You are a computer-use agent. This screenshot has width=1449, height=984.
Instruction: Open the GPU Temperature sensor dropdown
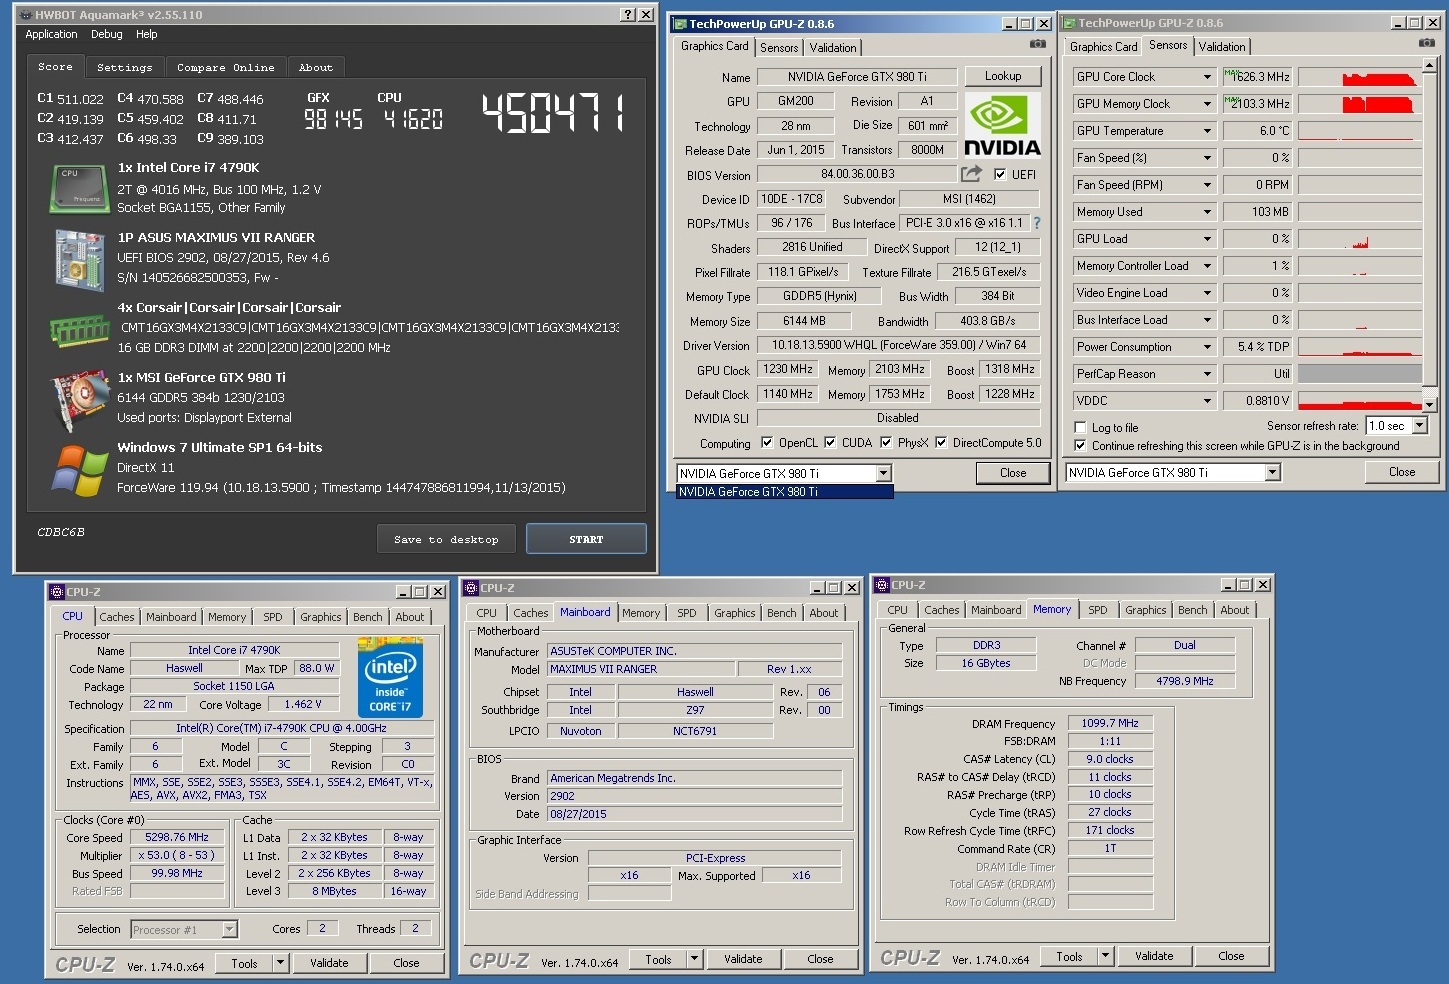click(x=1207, y=131)
